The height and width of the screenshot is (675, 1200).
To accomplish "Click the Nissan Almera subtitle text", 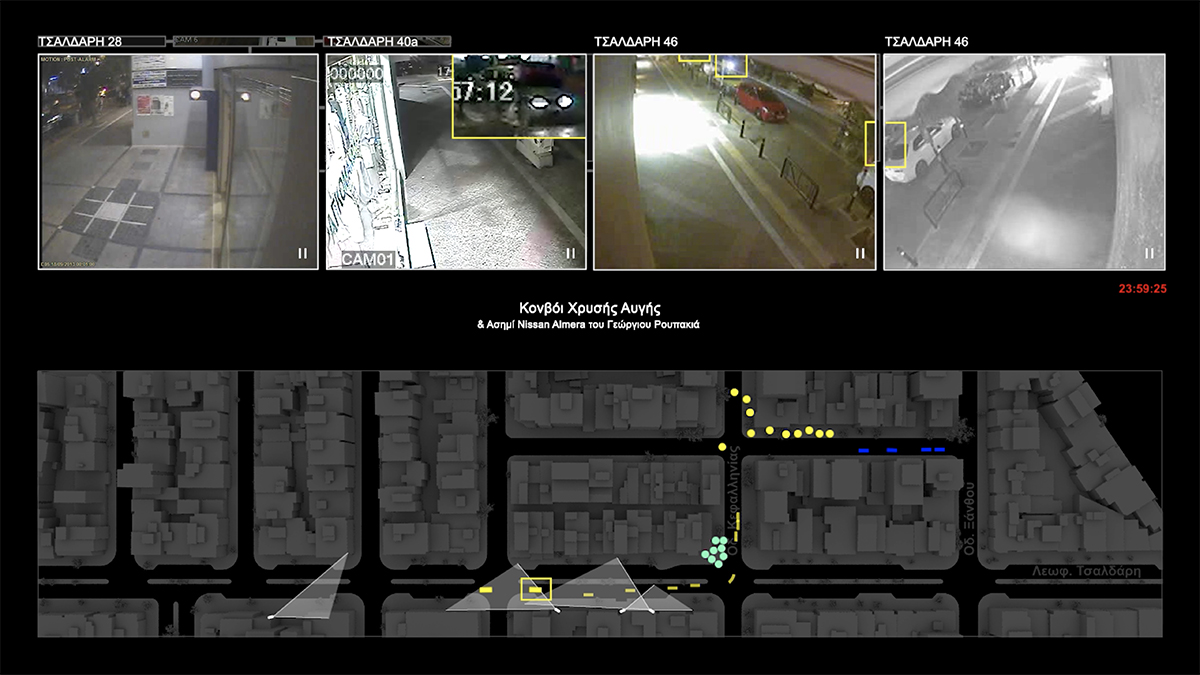I will click(588, 326).
